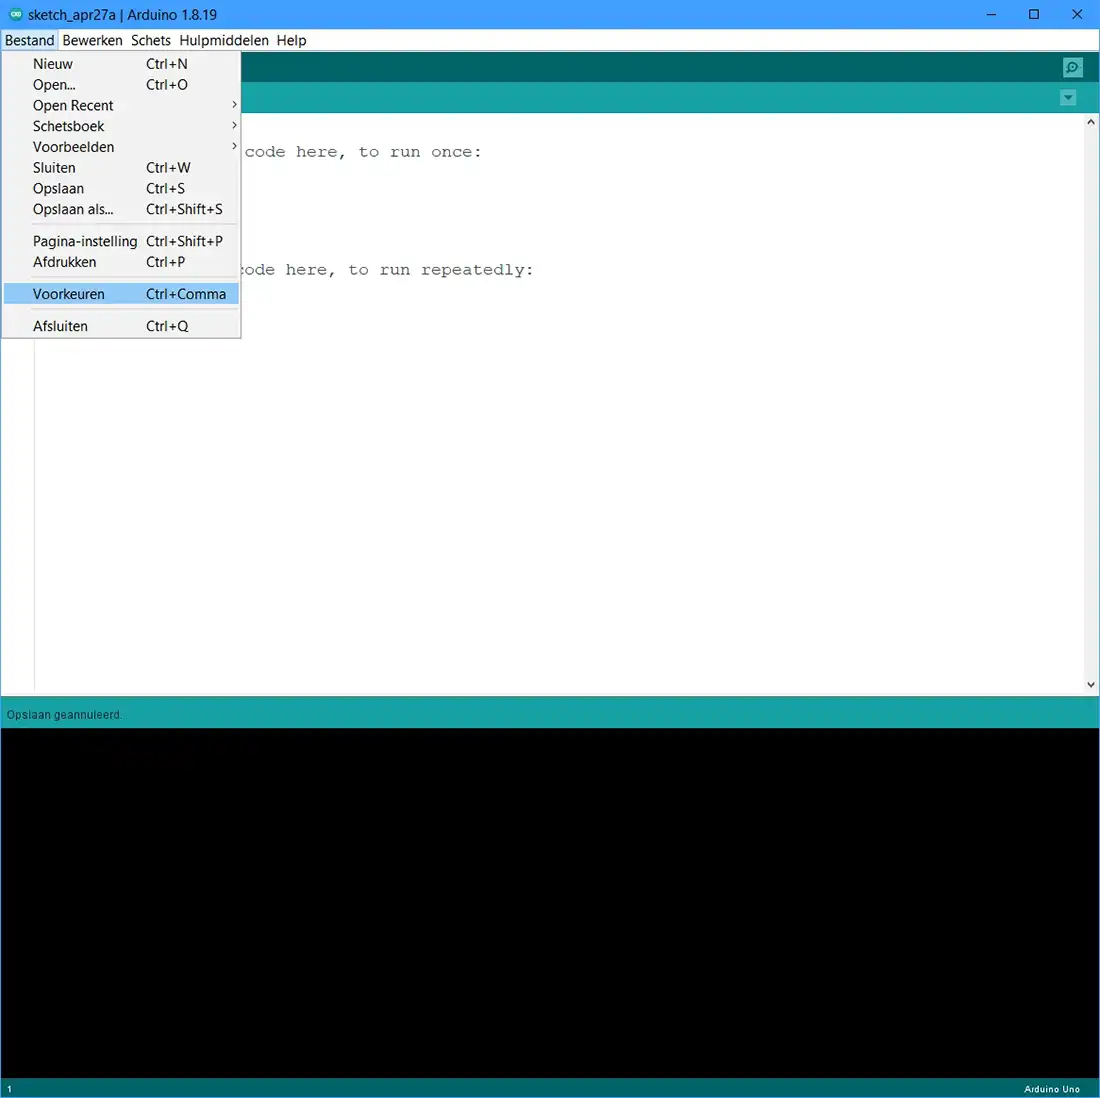Image resolution: width=1100 pixels, height=1098 pixels.
Task: Open the Bewerken menu
Action: coord(92,40)
